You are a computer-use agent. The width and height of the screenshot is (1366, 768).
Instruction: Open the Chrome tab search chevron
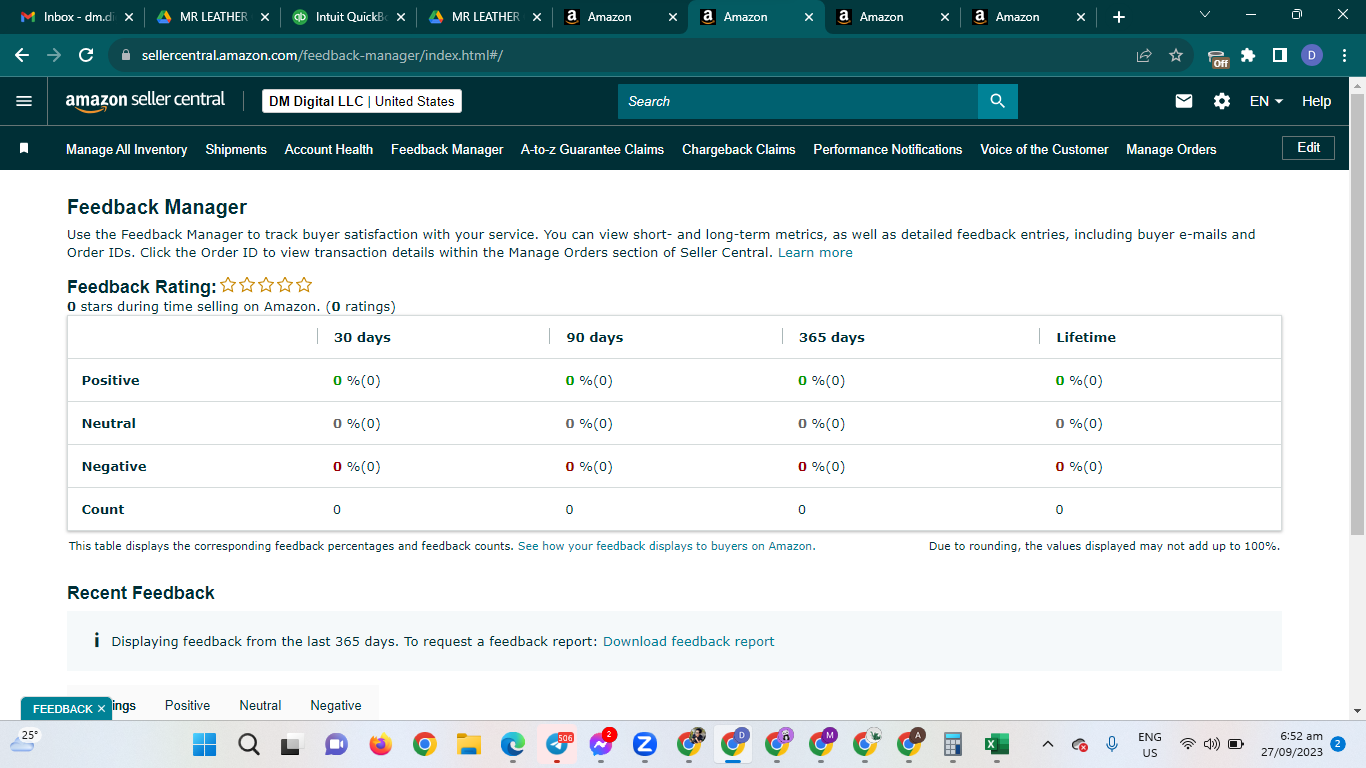pyautogui.click(x=1204, y=15)
